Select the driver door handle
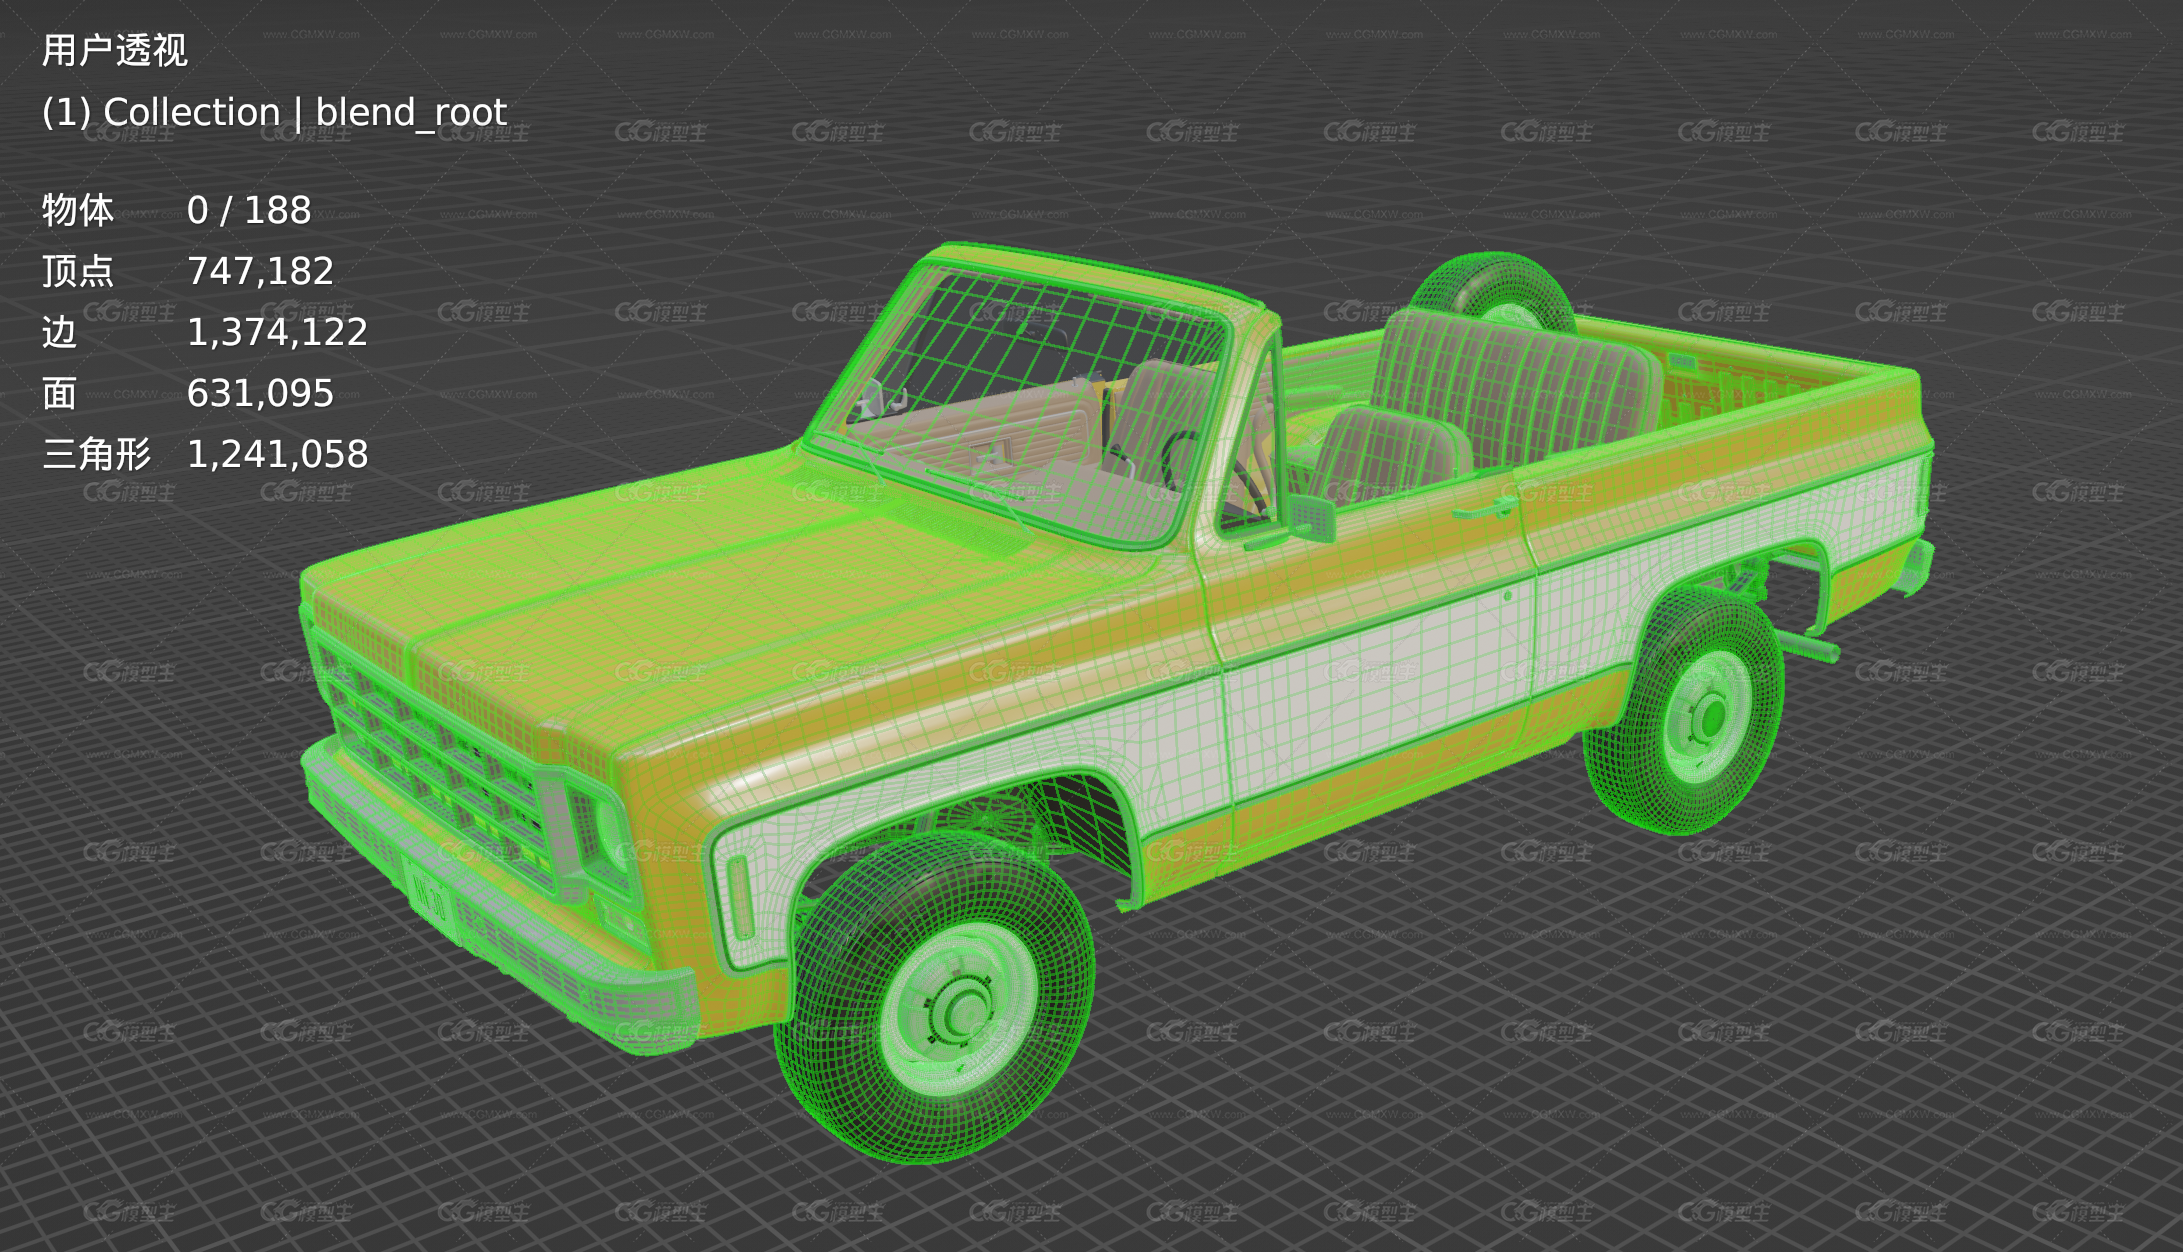The width and height of the screenshot is (2183, 1252). click(x=1484, y=509)
